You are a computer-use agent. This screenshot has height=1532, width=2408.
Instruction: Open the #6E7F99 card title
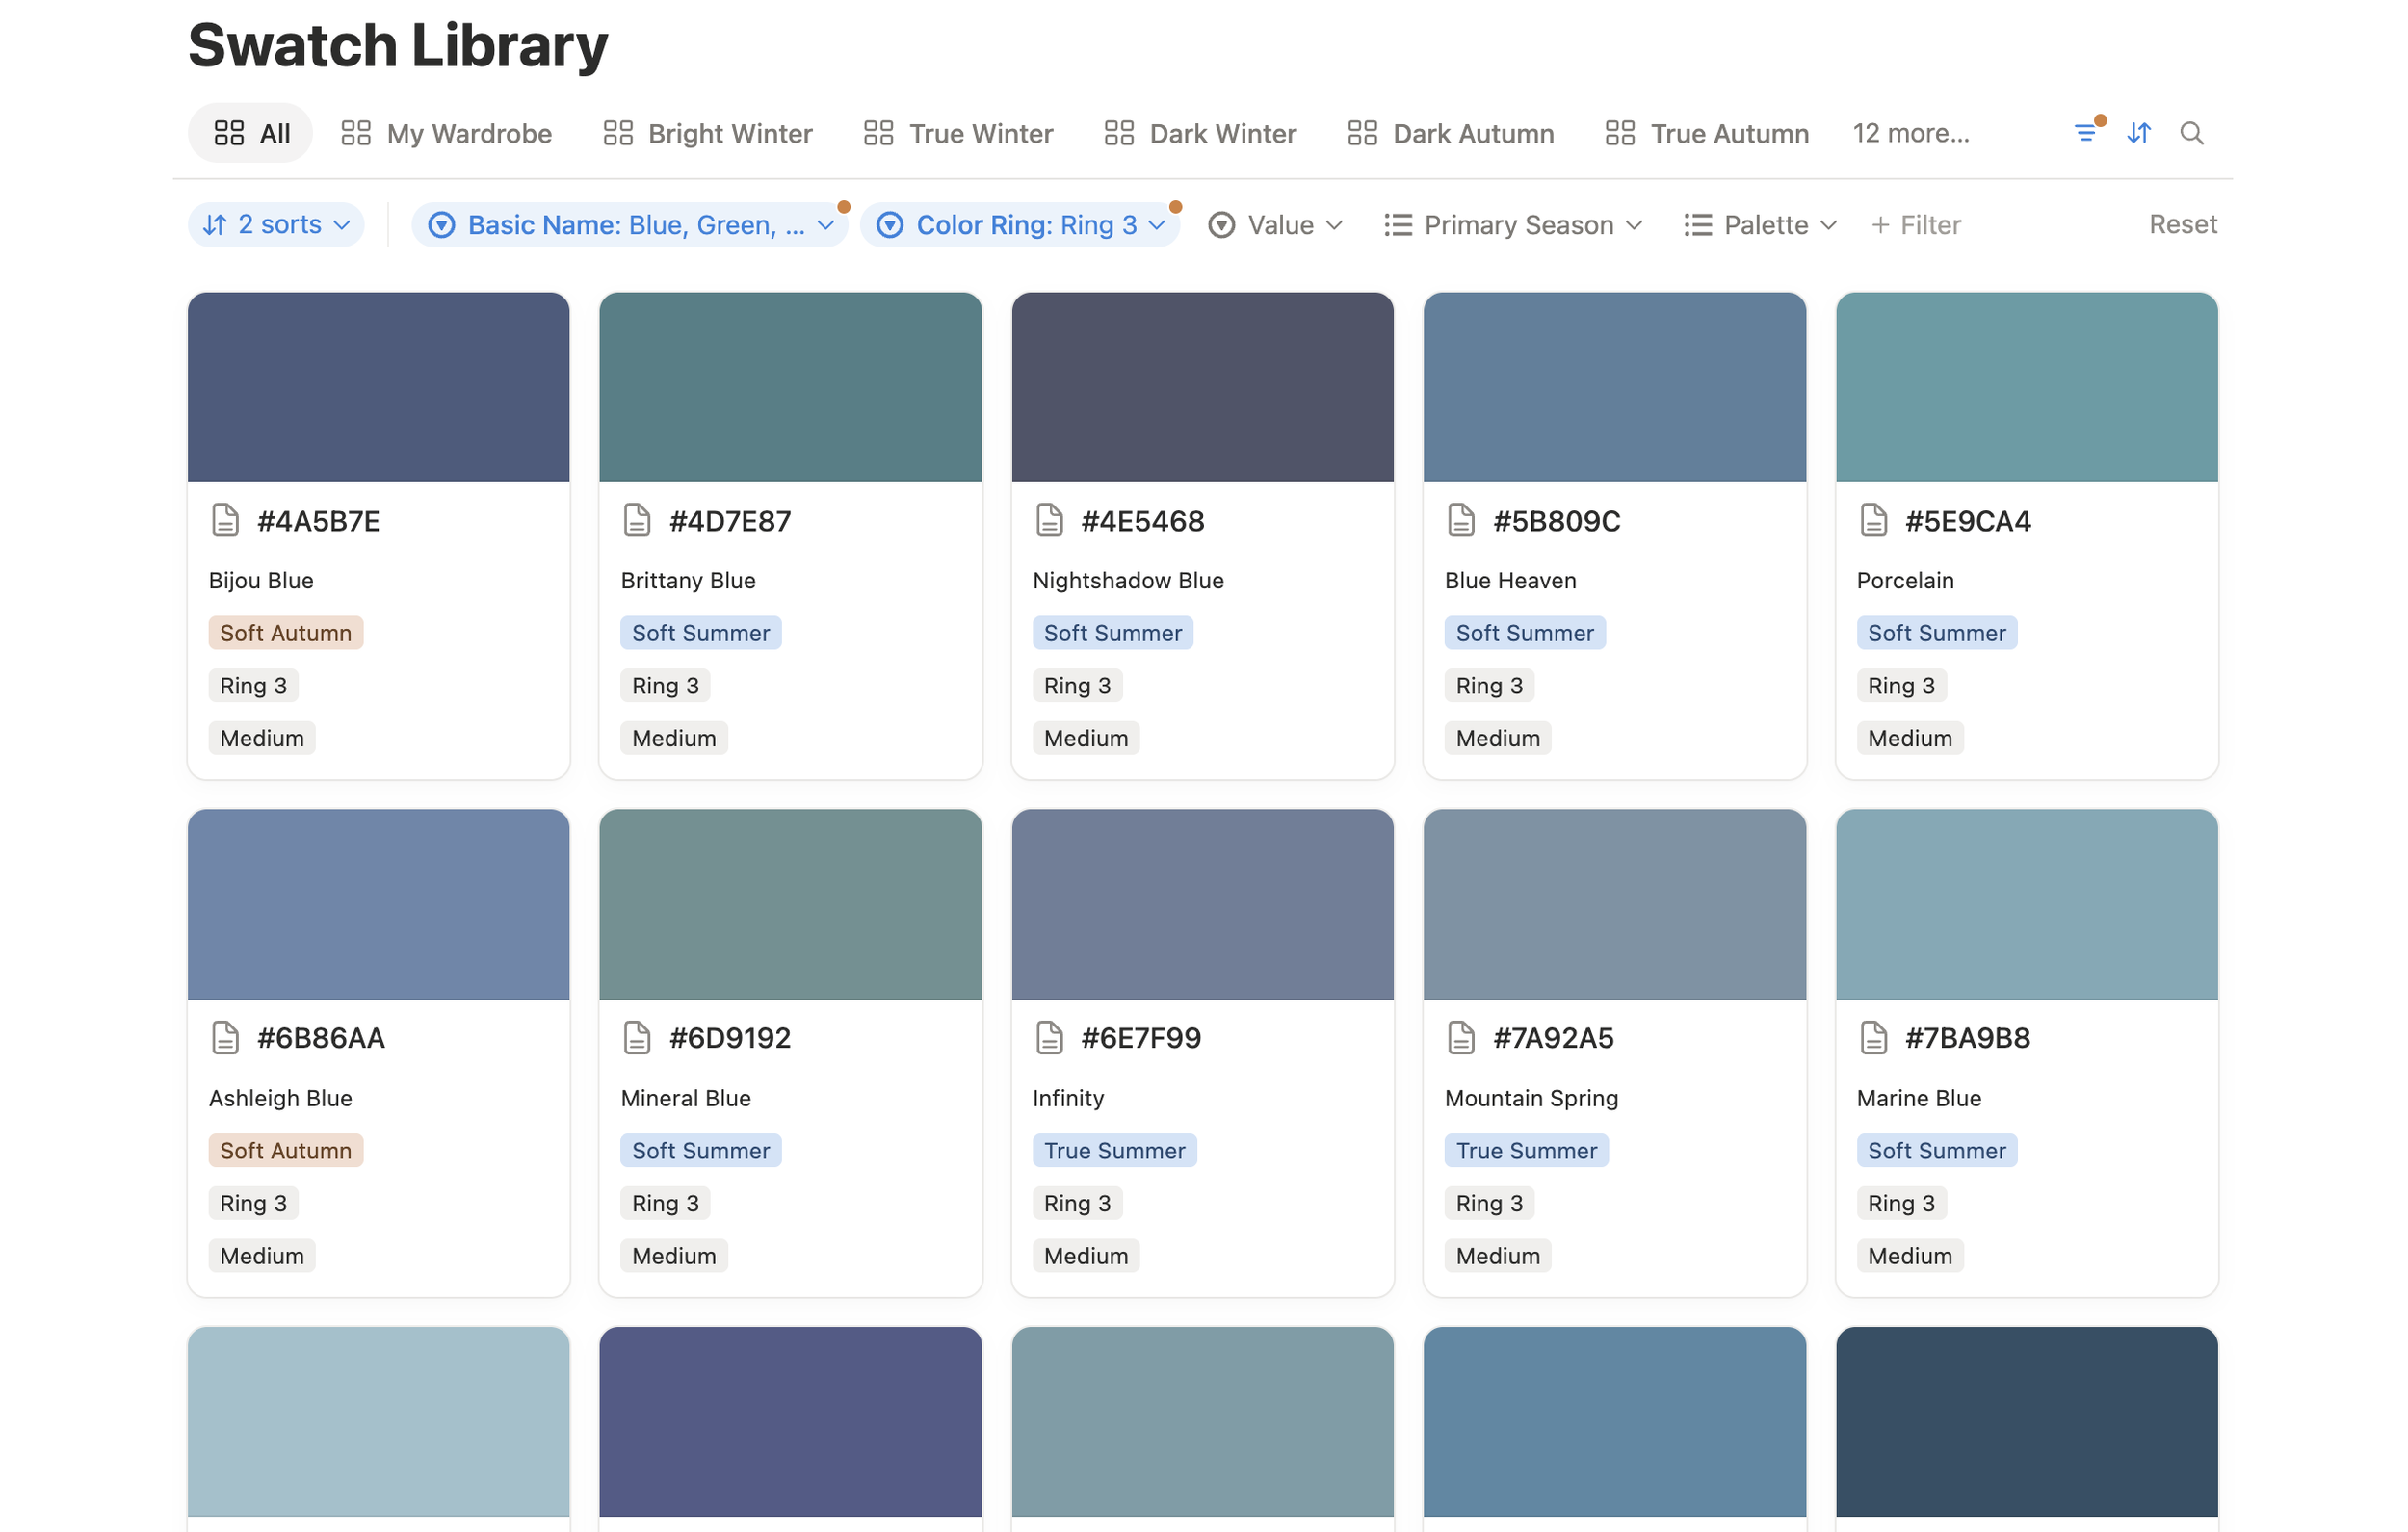[x=1141, y=1038]
